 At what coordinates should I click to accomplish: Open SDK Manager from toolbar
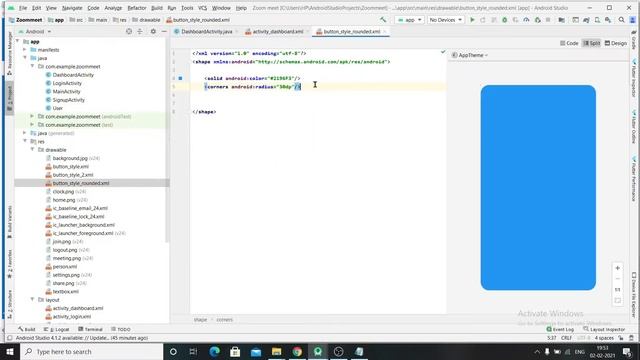coord(608,20)
